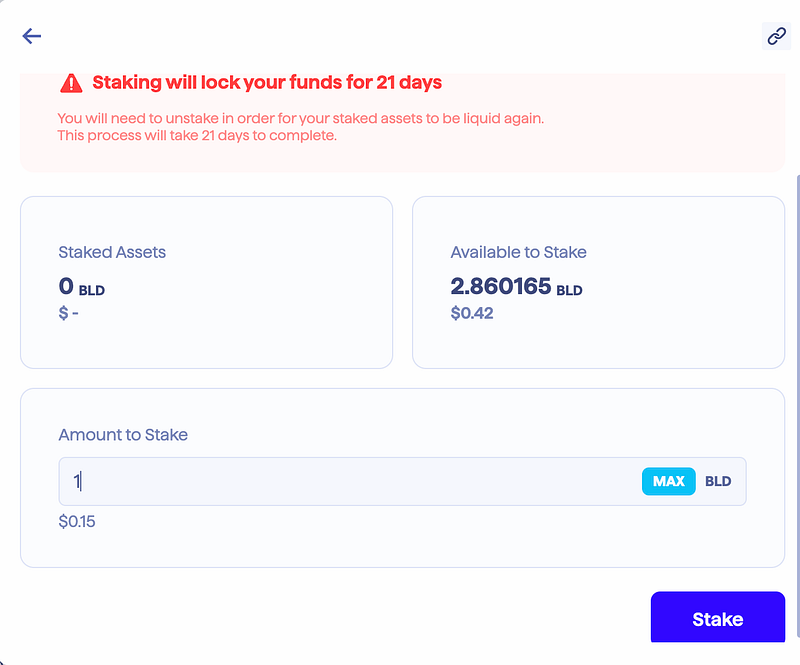The height and width of the screenshot is (665, 800).
Task: Click the 'Staking will lock your funds' heading
Action: [x=267, y=82]
